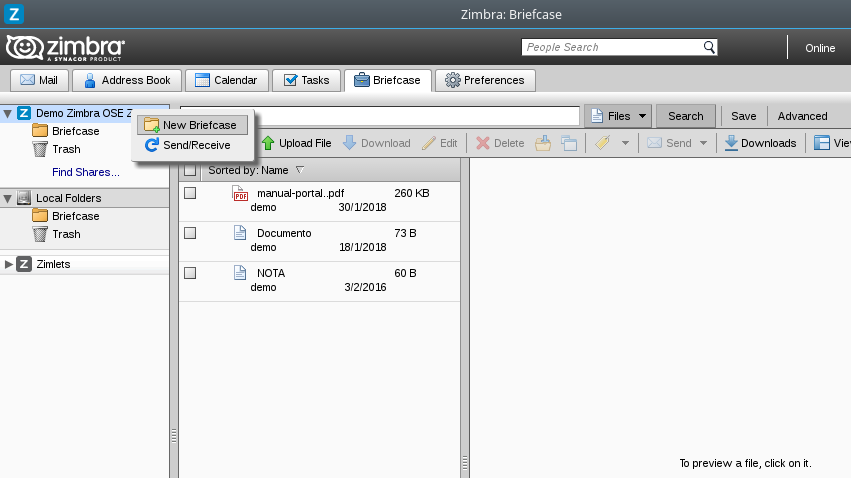This screenshot has height=478, width=851.
Task: Click the People Search magnifier icon
Action: point(709,47)
